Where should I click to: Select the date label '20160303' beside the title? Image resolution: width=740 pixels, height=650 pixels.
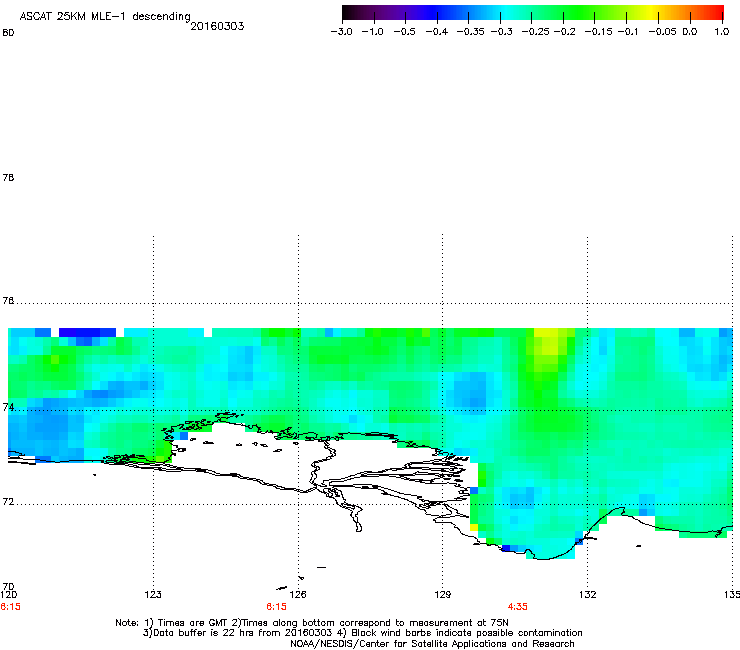[x=217, y=26]
